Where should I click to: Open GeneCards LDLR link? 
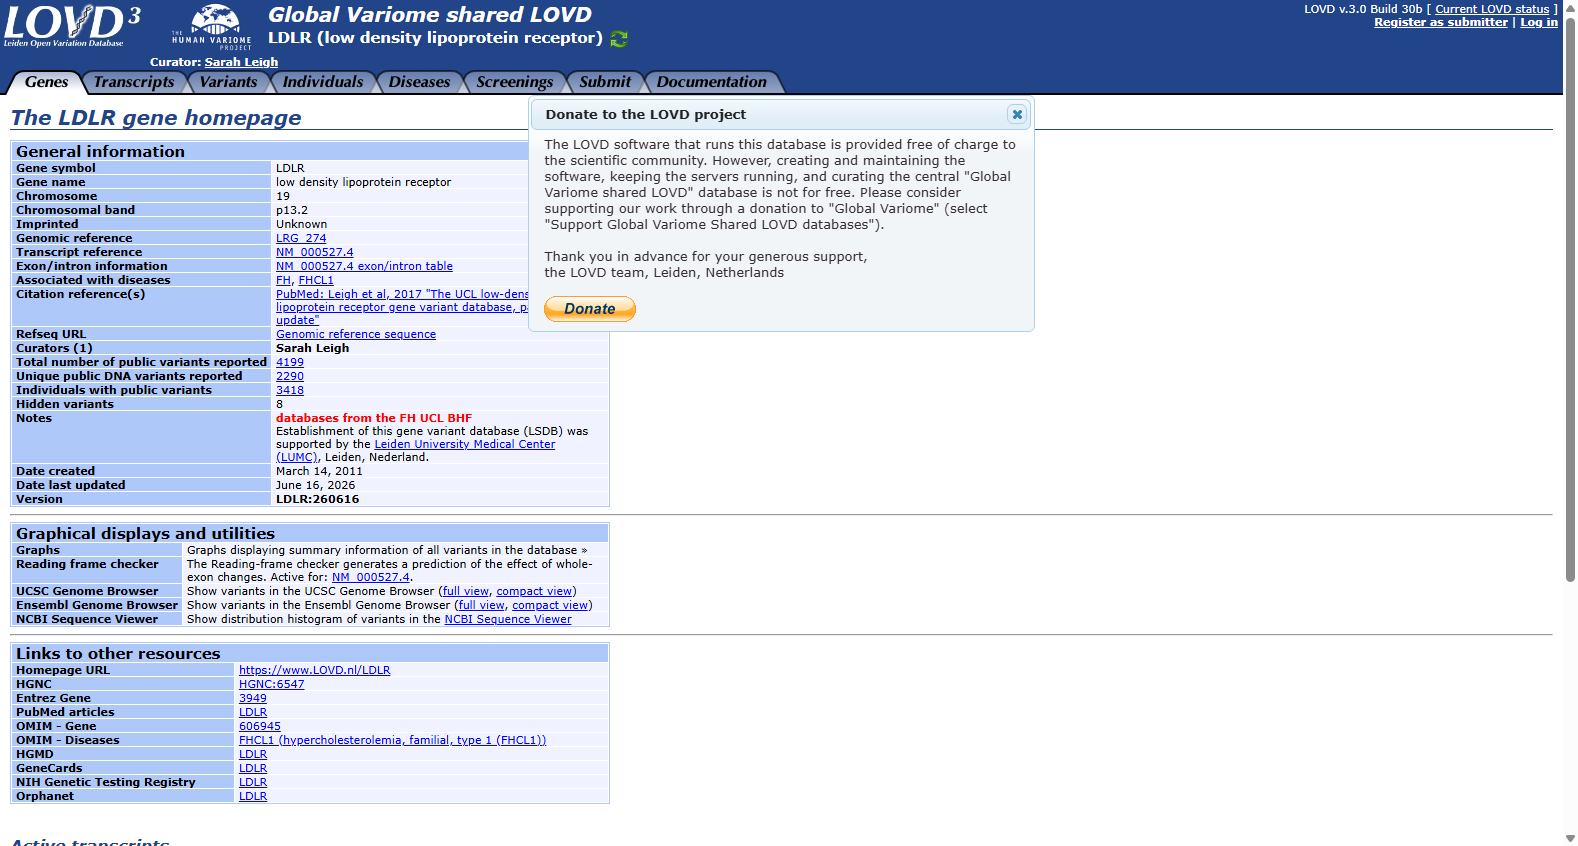coord(253,768)
